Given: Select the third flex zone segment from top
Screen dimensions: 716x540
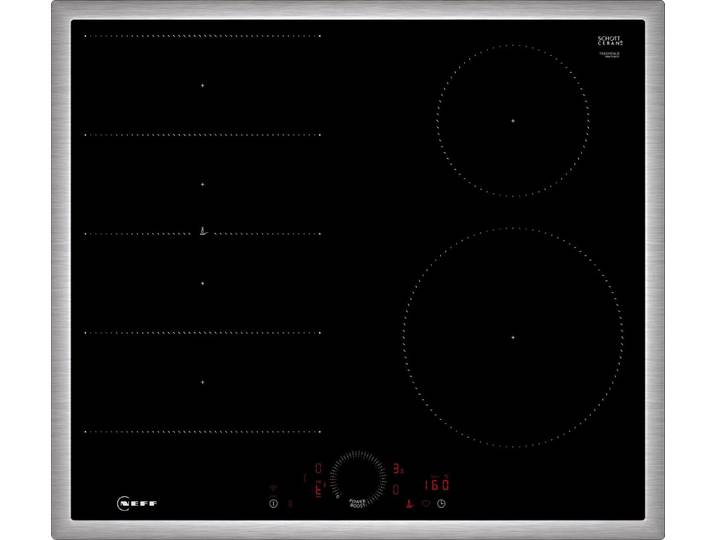Looking at the screenshot, I should pyautogui.click(x=203, y=283).
